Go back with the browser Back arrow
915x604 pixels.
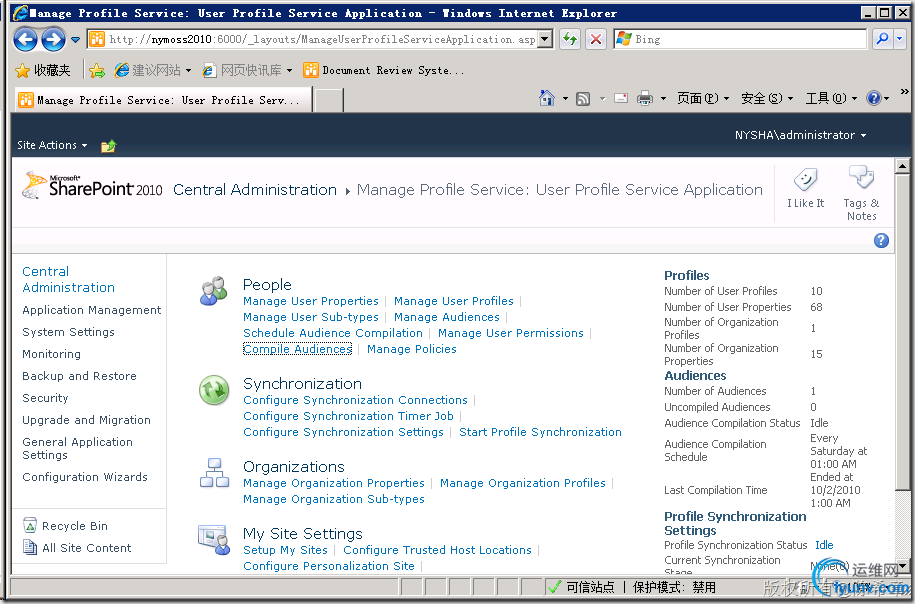point(25,40)
